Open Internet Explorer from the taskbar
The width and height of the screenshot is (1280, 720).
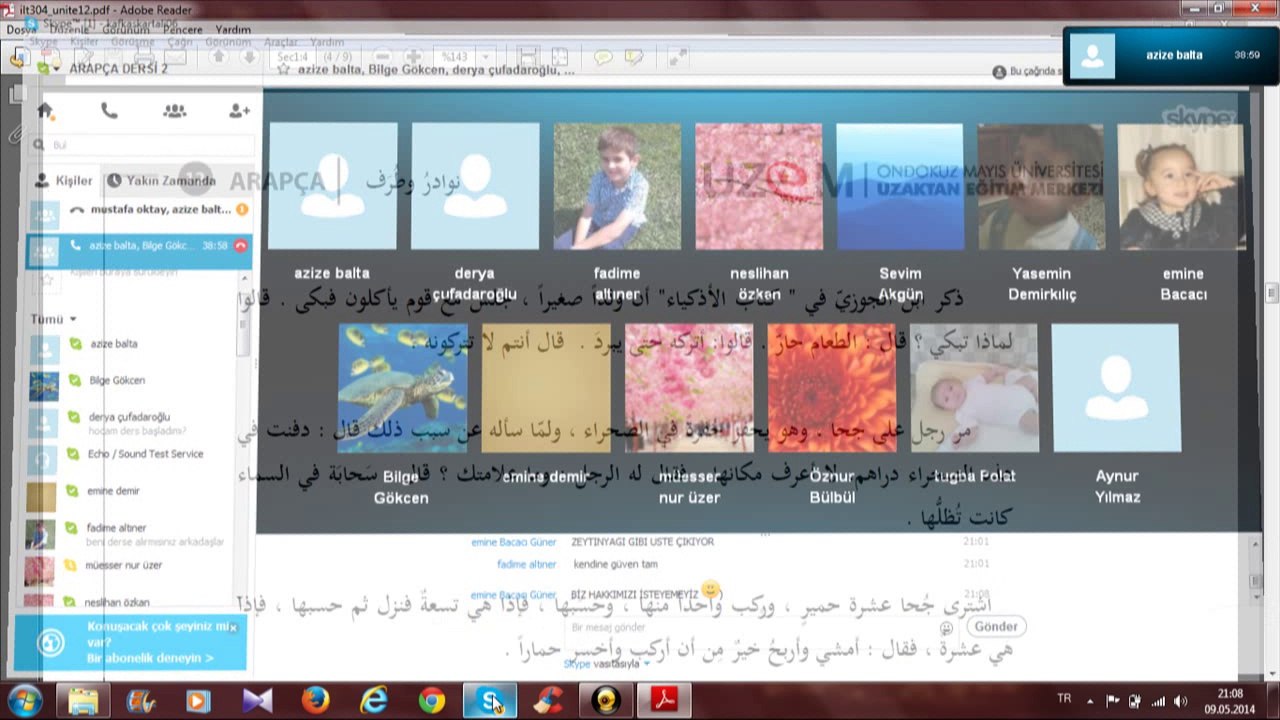point(373,701)
